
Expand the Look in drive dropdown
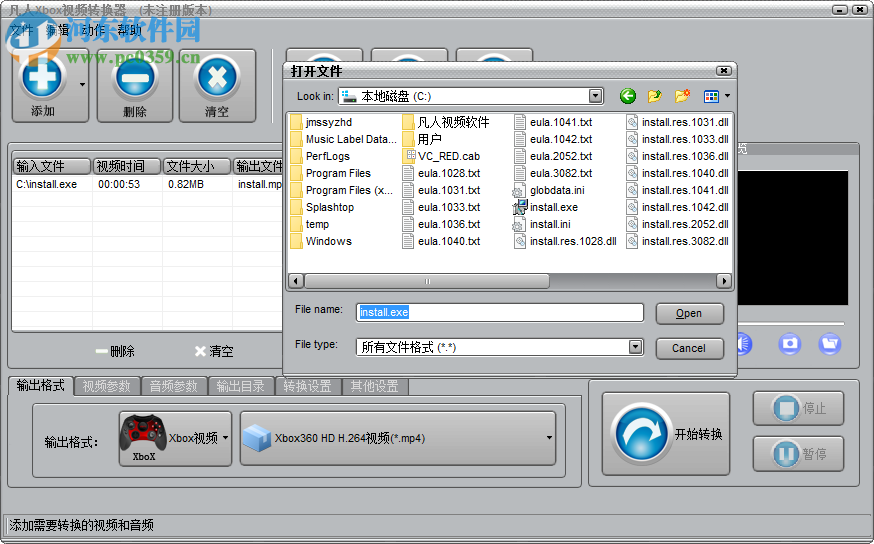(x=596, y=96)
